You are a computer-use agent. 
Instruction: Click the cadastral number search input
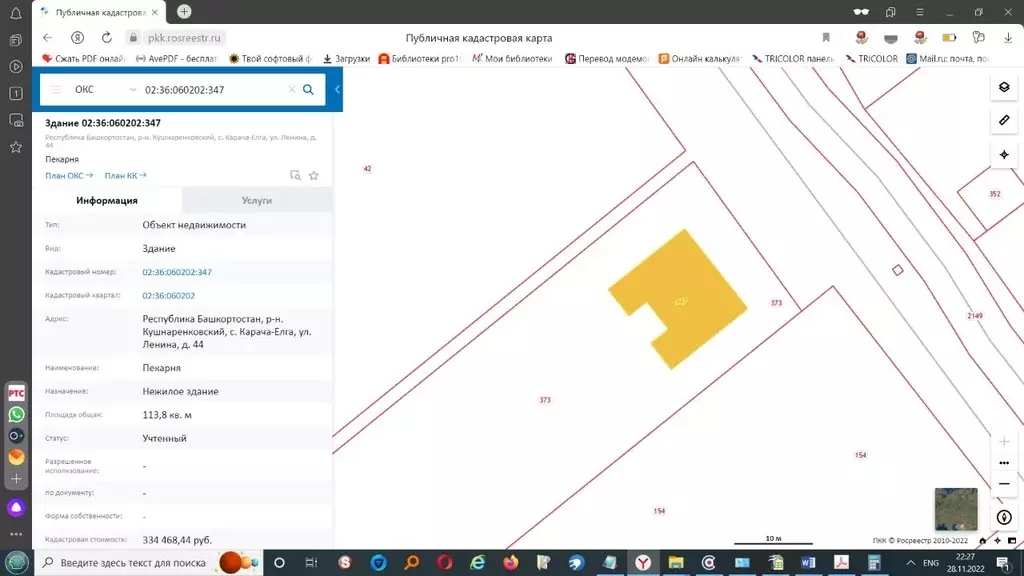tap(212, 90)
